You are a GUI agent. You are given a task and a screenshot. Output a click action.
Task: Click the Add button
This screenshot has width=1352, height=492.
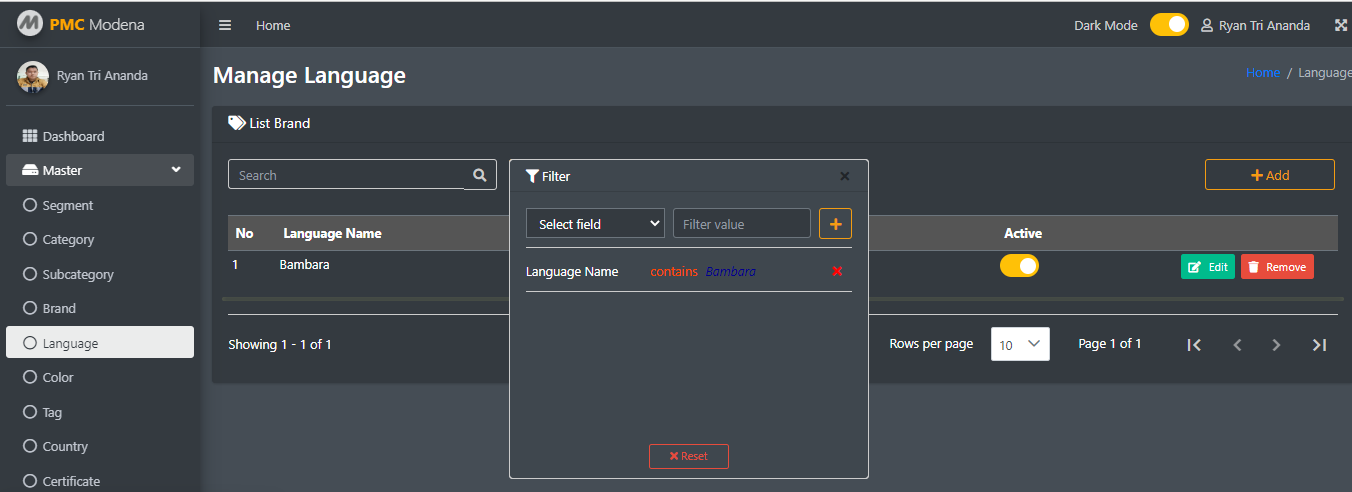[1270, 175]
